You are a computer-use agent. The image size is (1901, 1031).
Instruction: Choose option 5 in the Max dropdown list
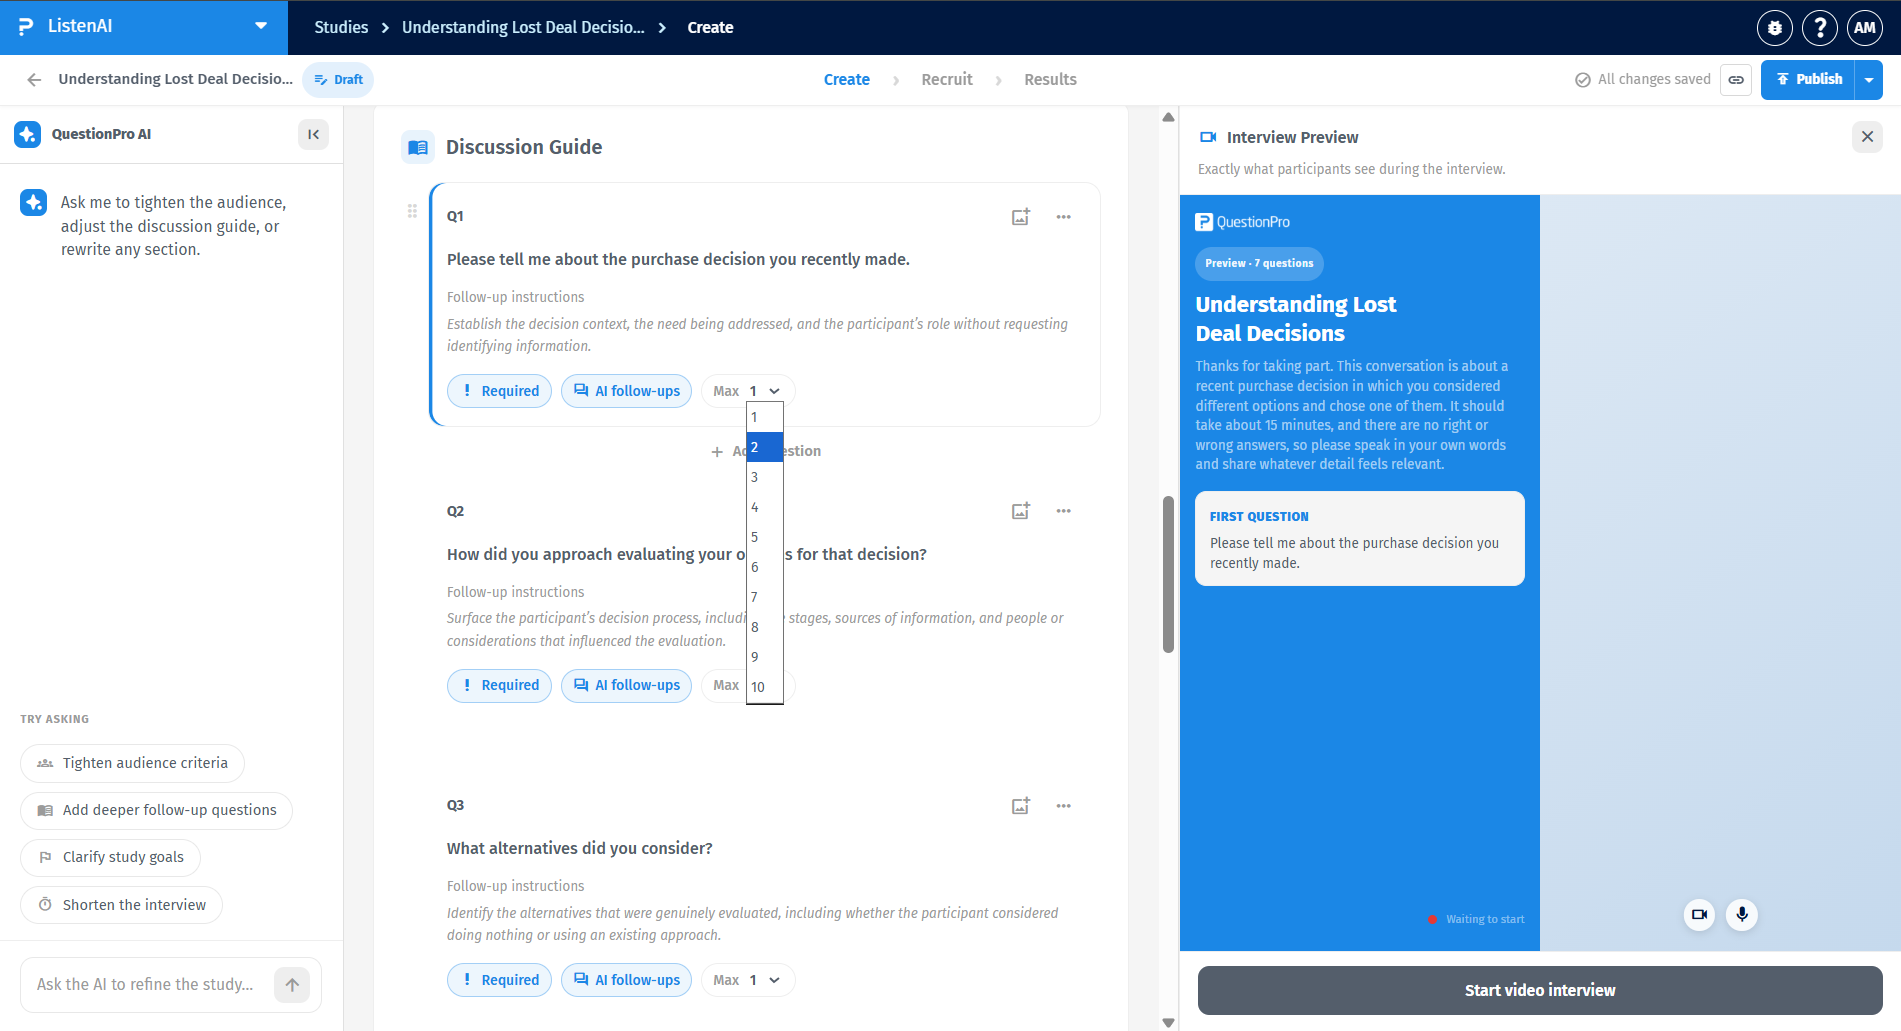point(765,537)
